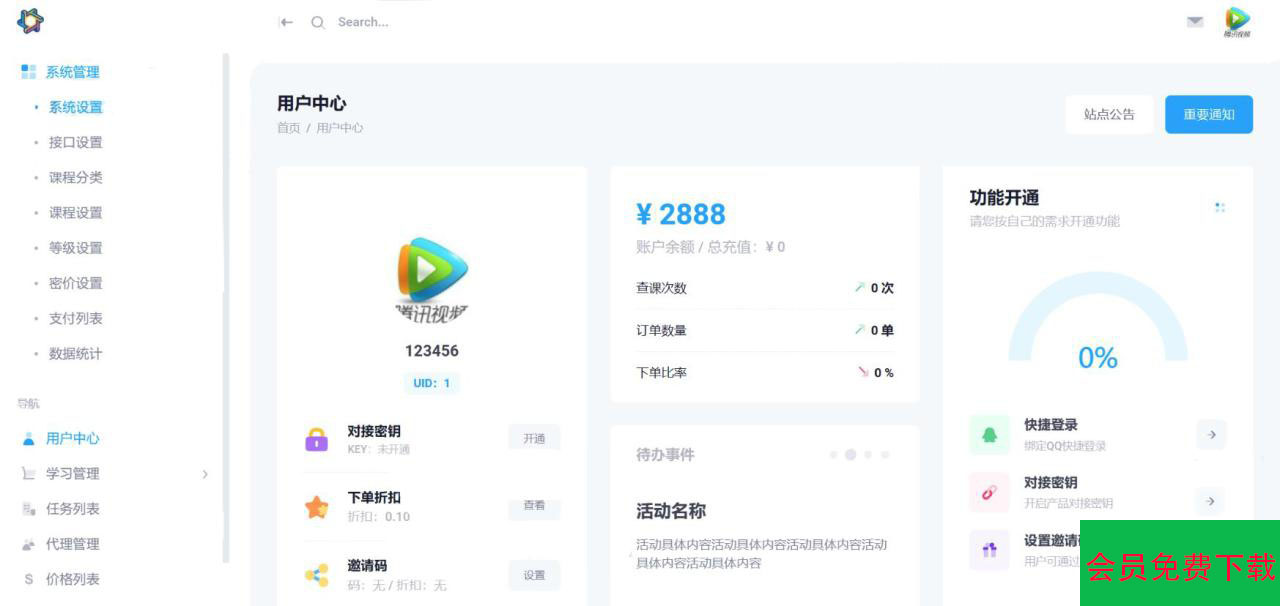Click the 站点公告 button
Image resolution: width=1280 pixels, height=606 pixels.
[1109, 115]
